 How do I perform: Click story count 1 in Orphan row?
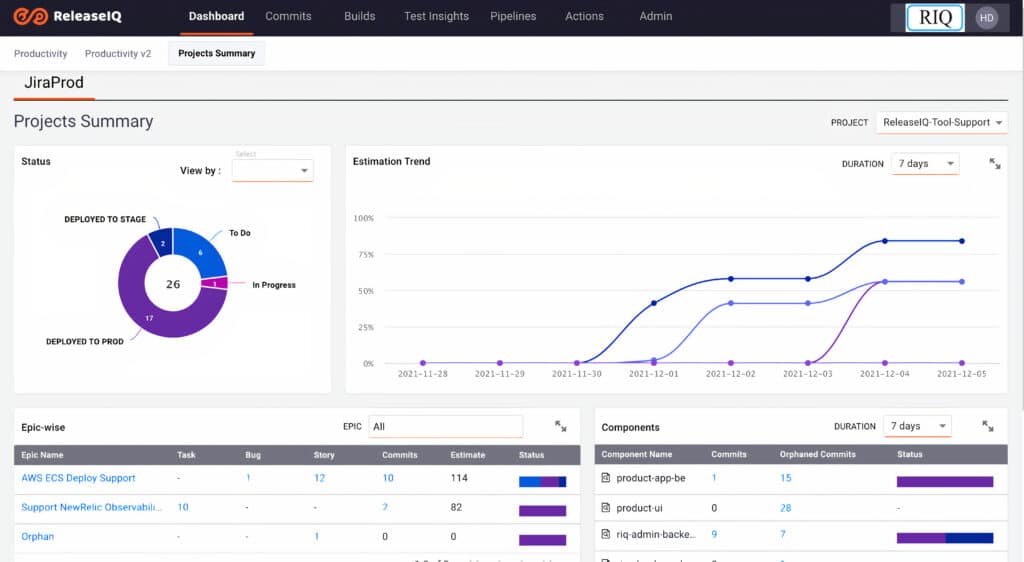[317, 537]
